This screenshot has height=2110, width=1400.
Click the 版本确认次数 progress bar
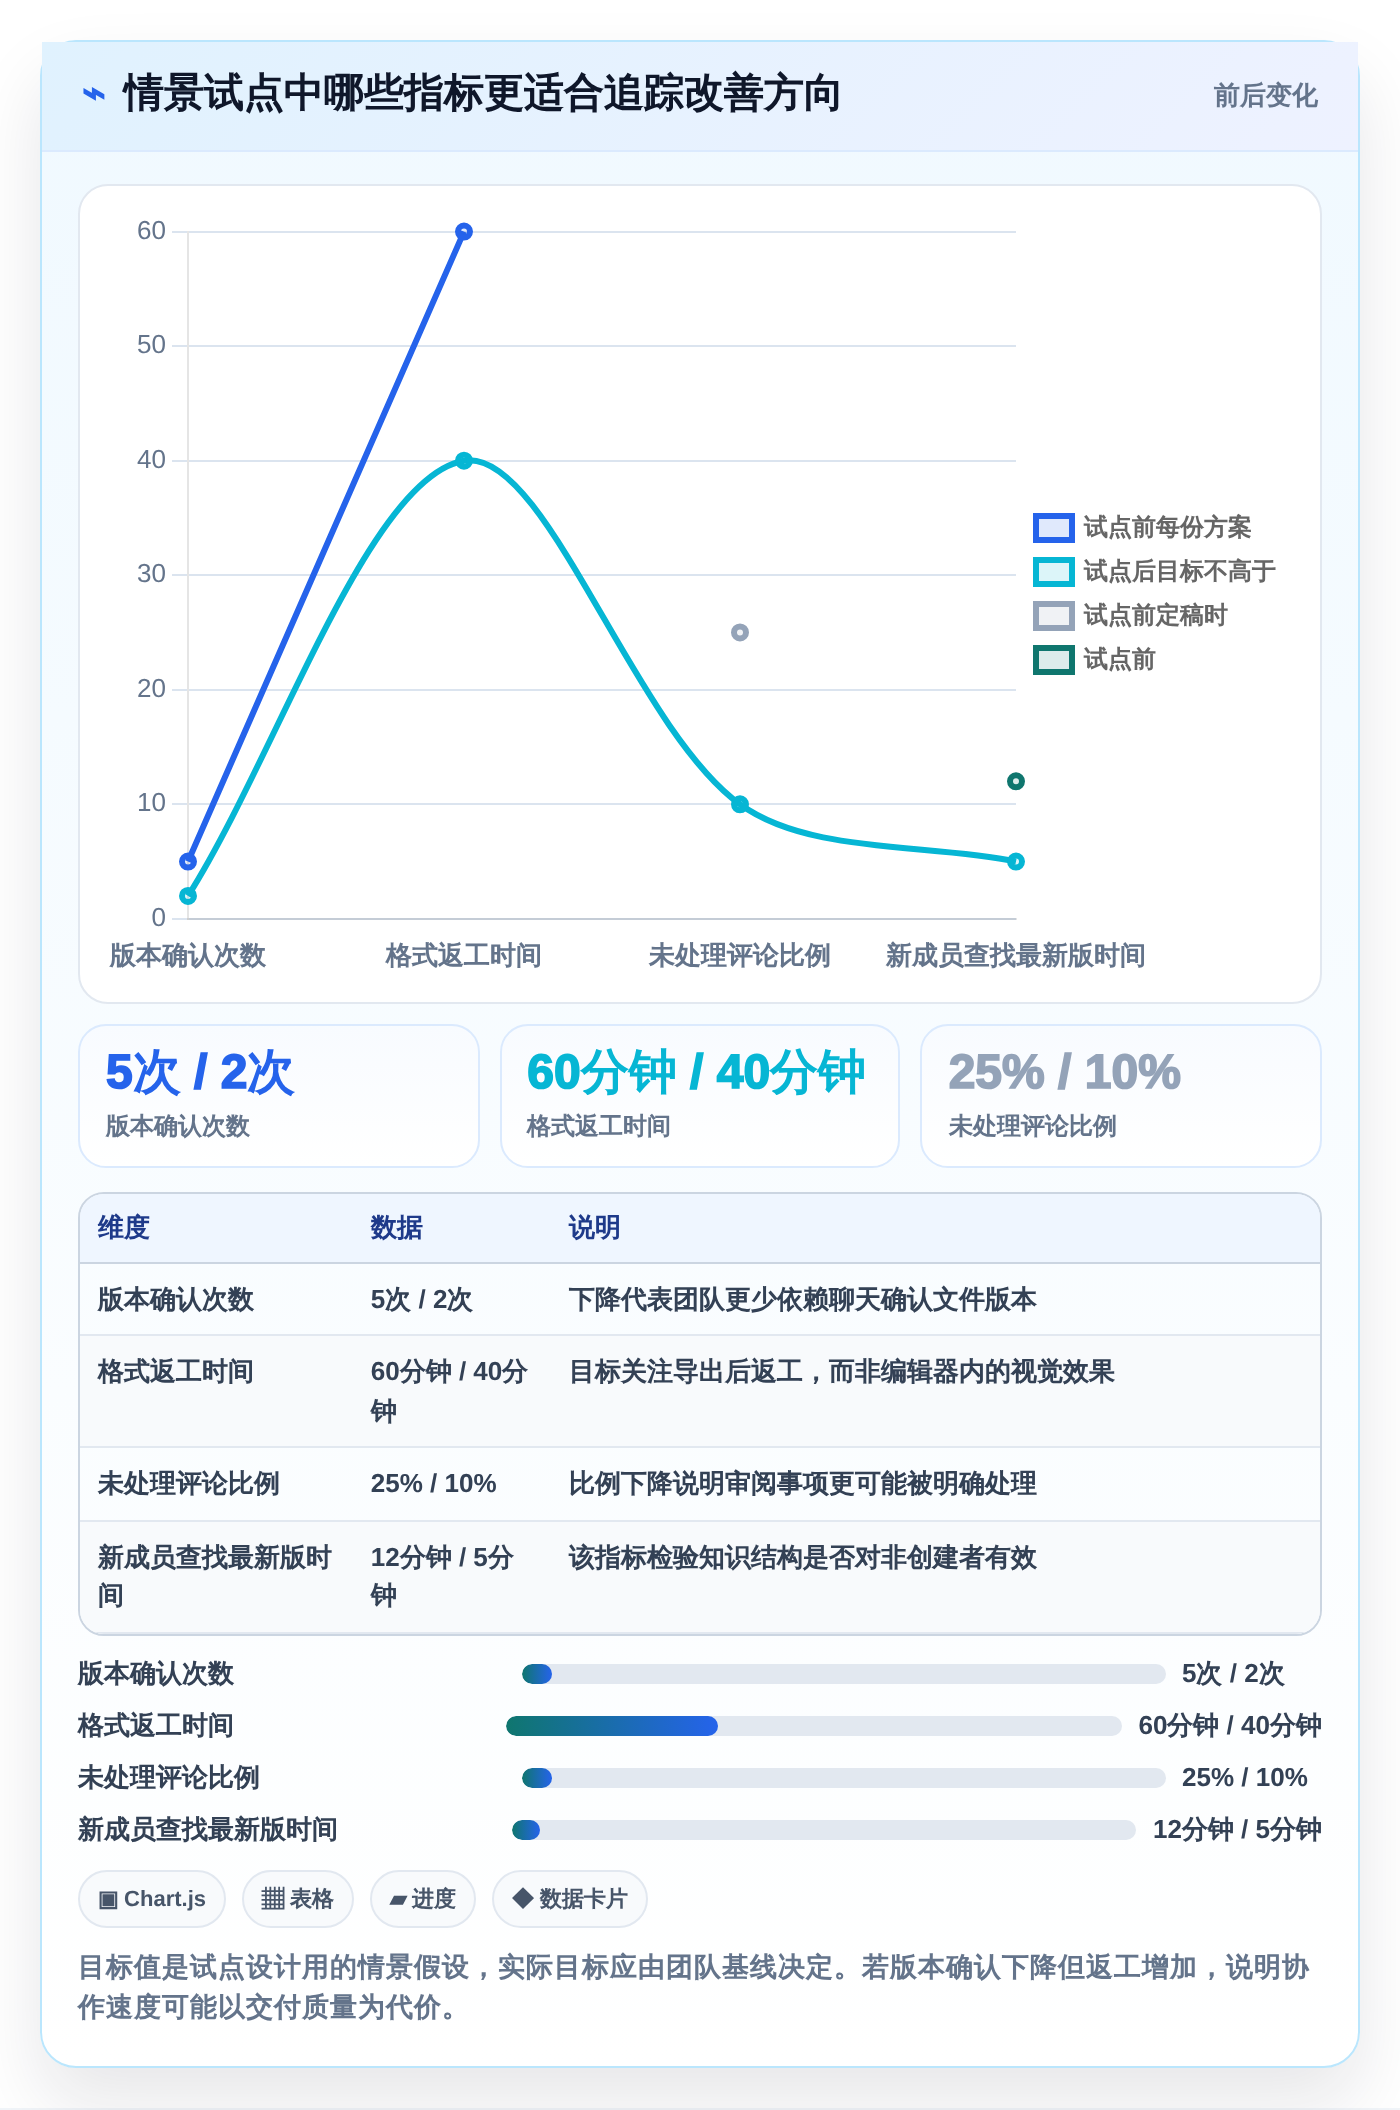[844, 1674]
